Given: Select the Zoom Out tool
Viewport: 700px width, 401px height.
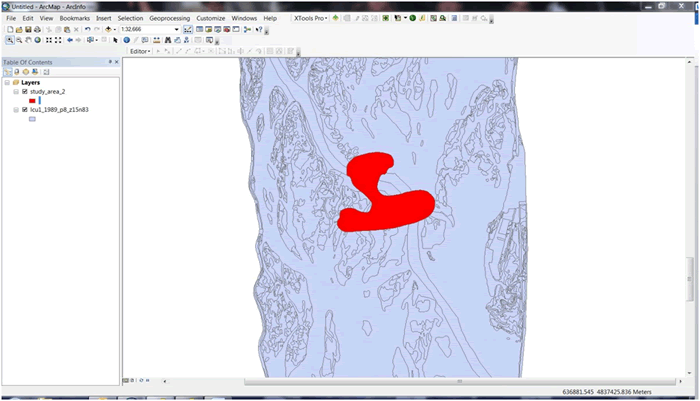Looking at the screenshot, I should click(x=19, y=40).
